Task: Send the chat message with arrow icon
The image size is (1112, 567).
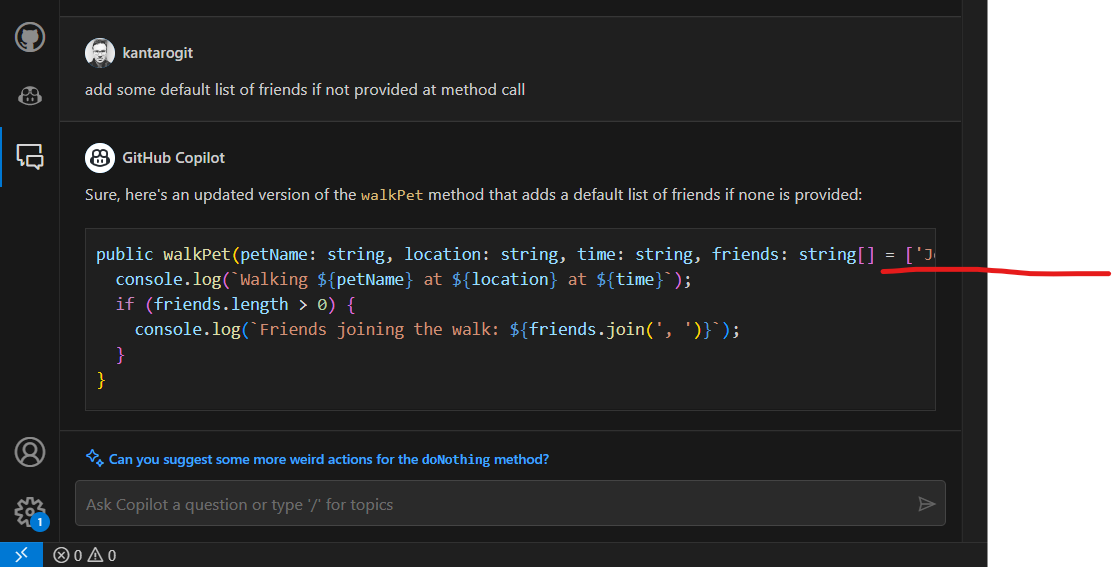Action: [926, 504]
